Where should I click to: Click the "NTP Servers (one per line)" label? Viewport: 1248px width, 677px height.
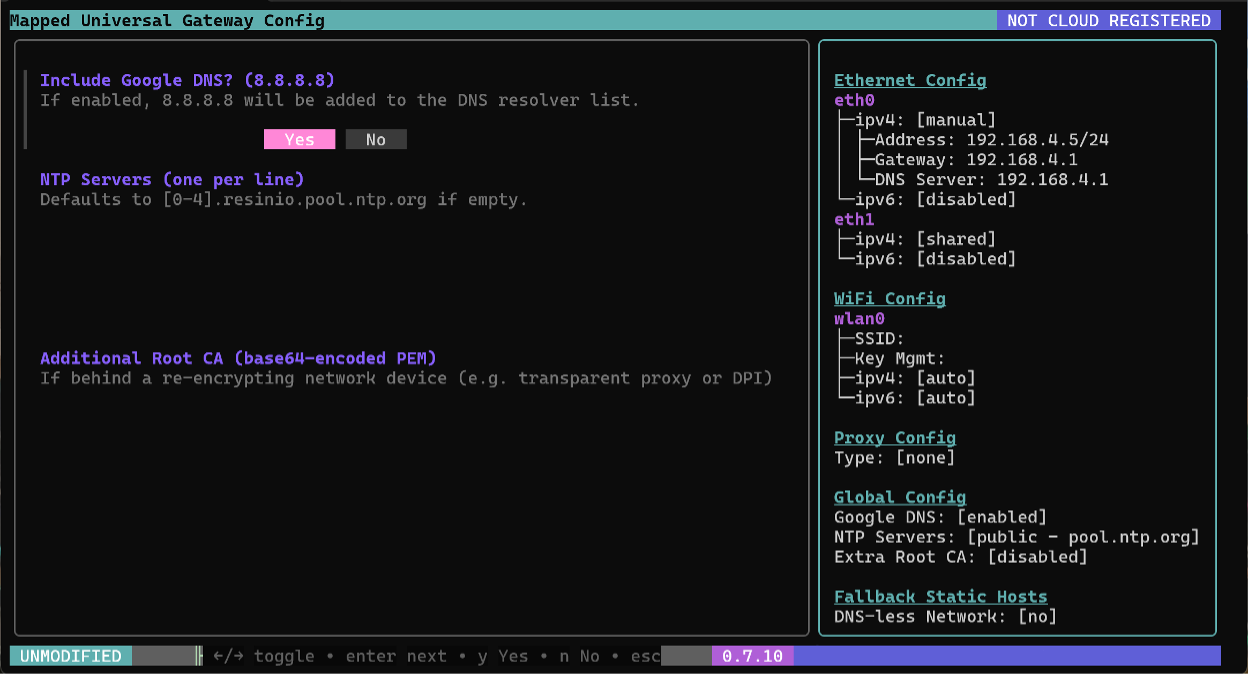pos(172,179)
